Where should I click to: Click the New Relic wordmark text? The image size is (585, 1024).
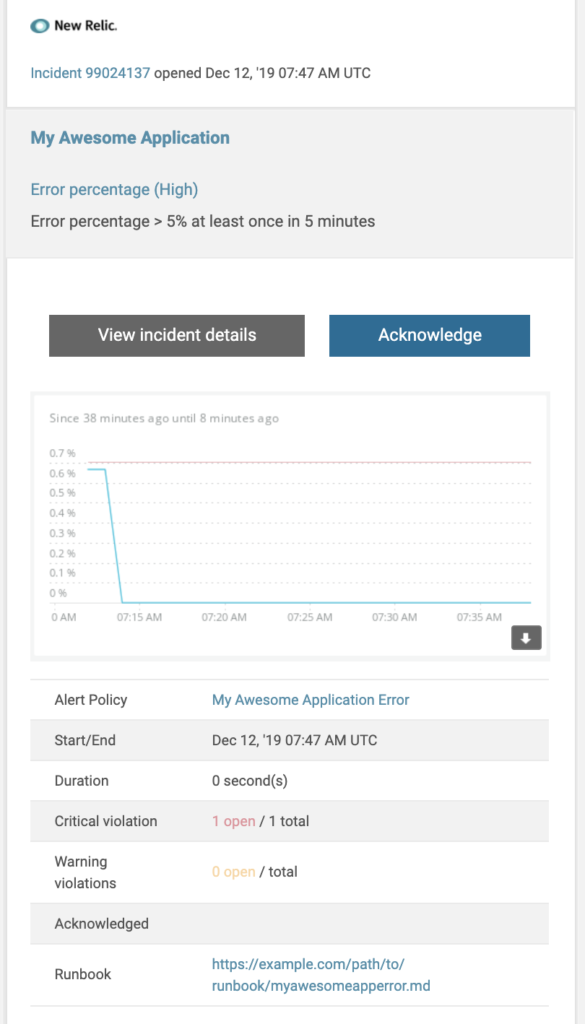click(86, 26)
